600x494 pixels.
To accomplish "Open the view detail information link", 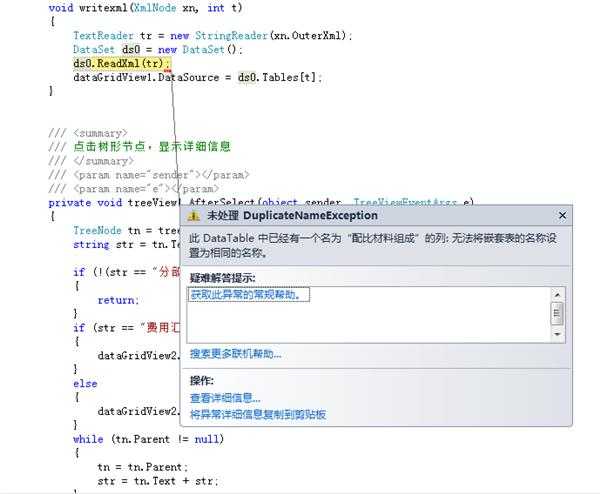I will coord(225,398).
